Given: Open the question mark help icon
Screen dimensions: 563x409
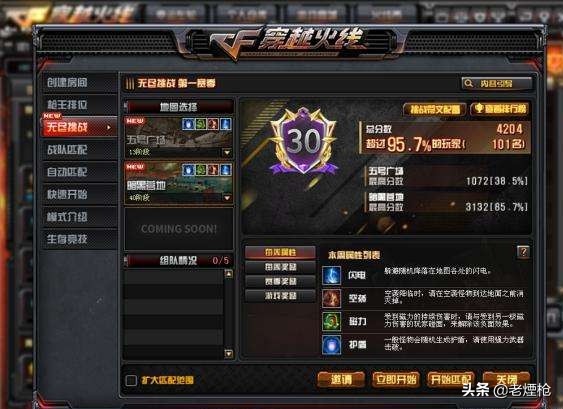Looking at the screenshot, I should pos(523,252).
